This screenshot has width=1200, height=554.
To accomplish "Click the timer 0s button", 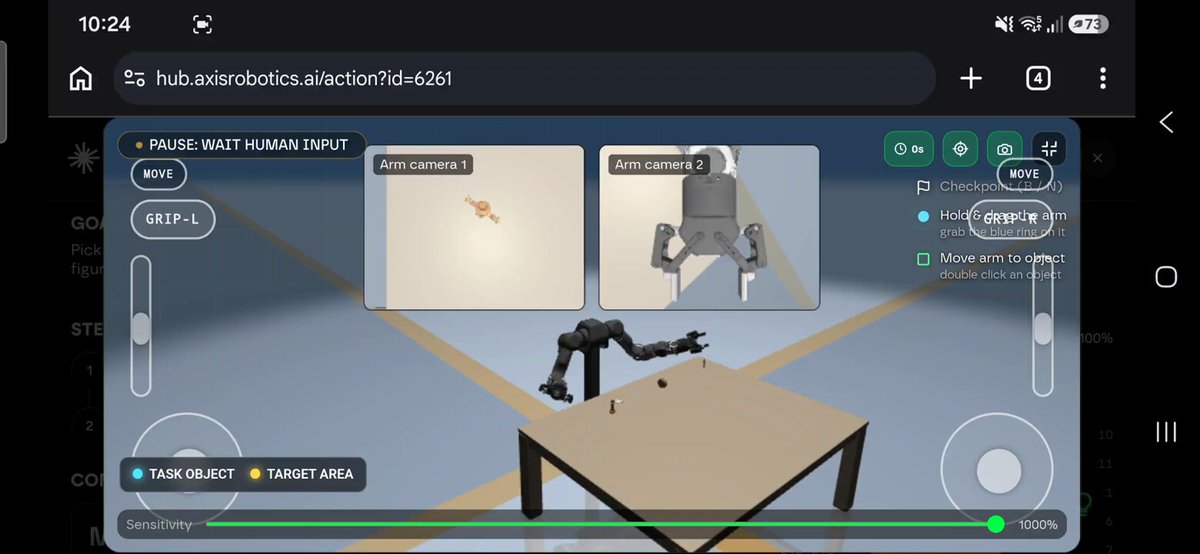I will point(908,149).
